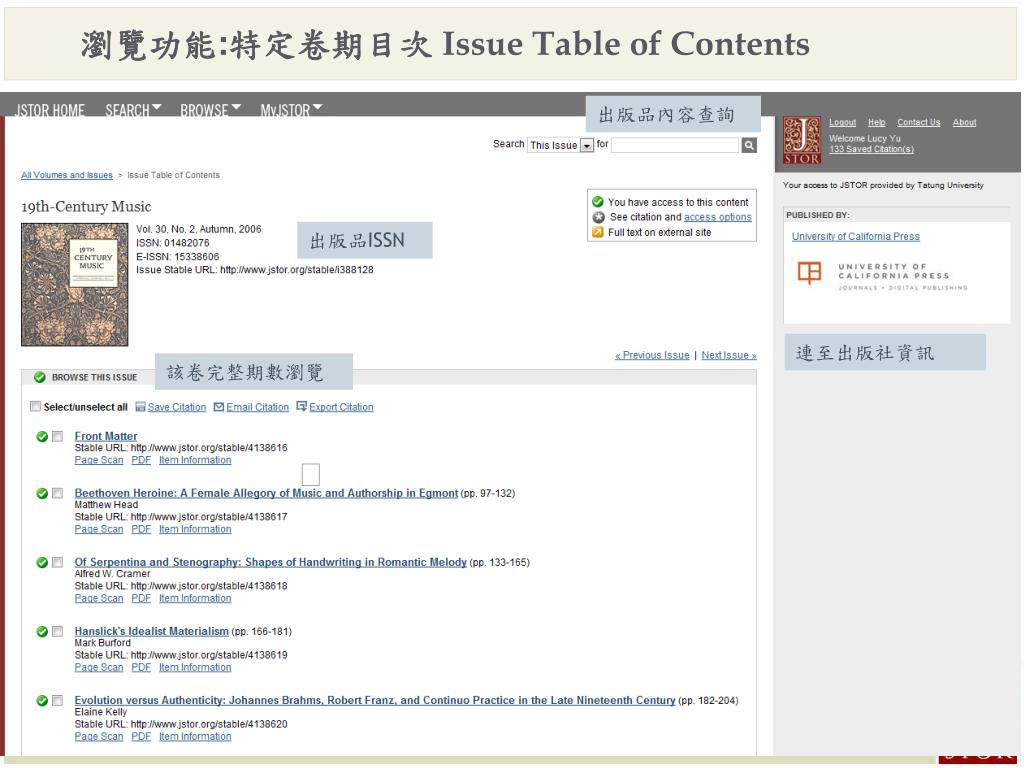
Task: Open Front Matter Item Information
Action: (x=195, y=460)
